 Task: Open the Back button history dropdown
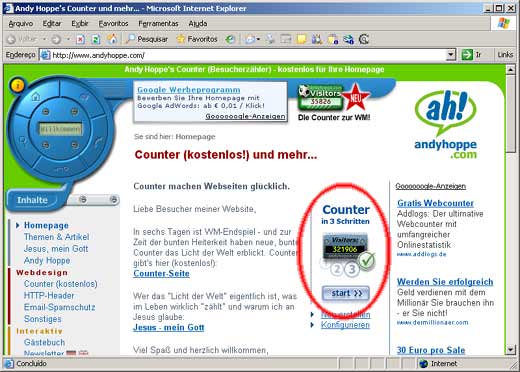click(x=44, y=40)
